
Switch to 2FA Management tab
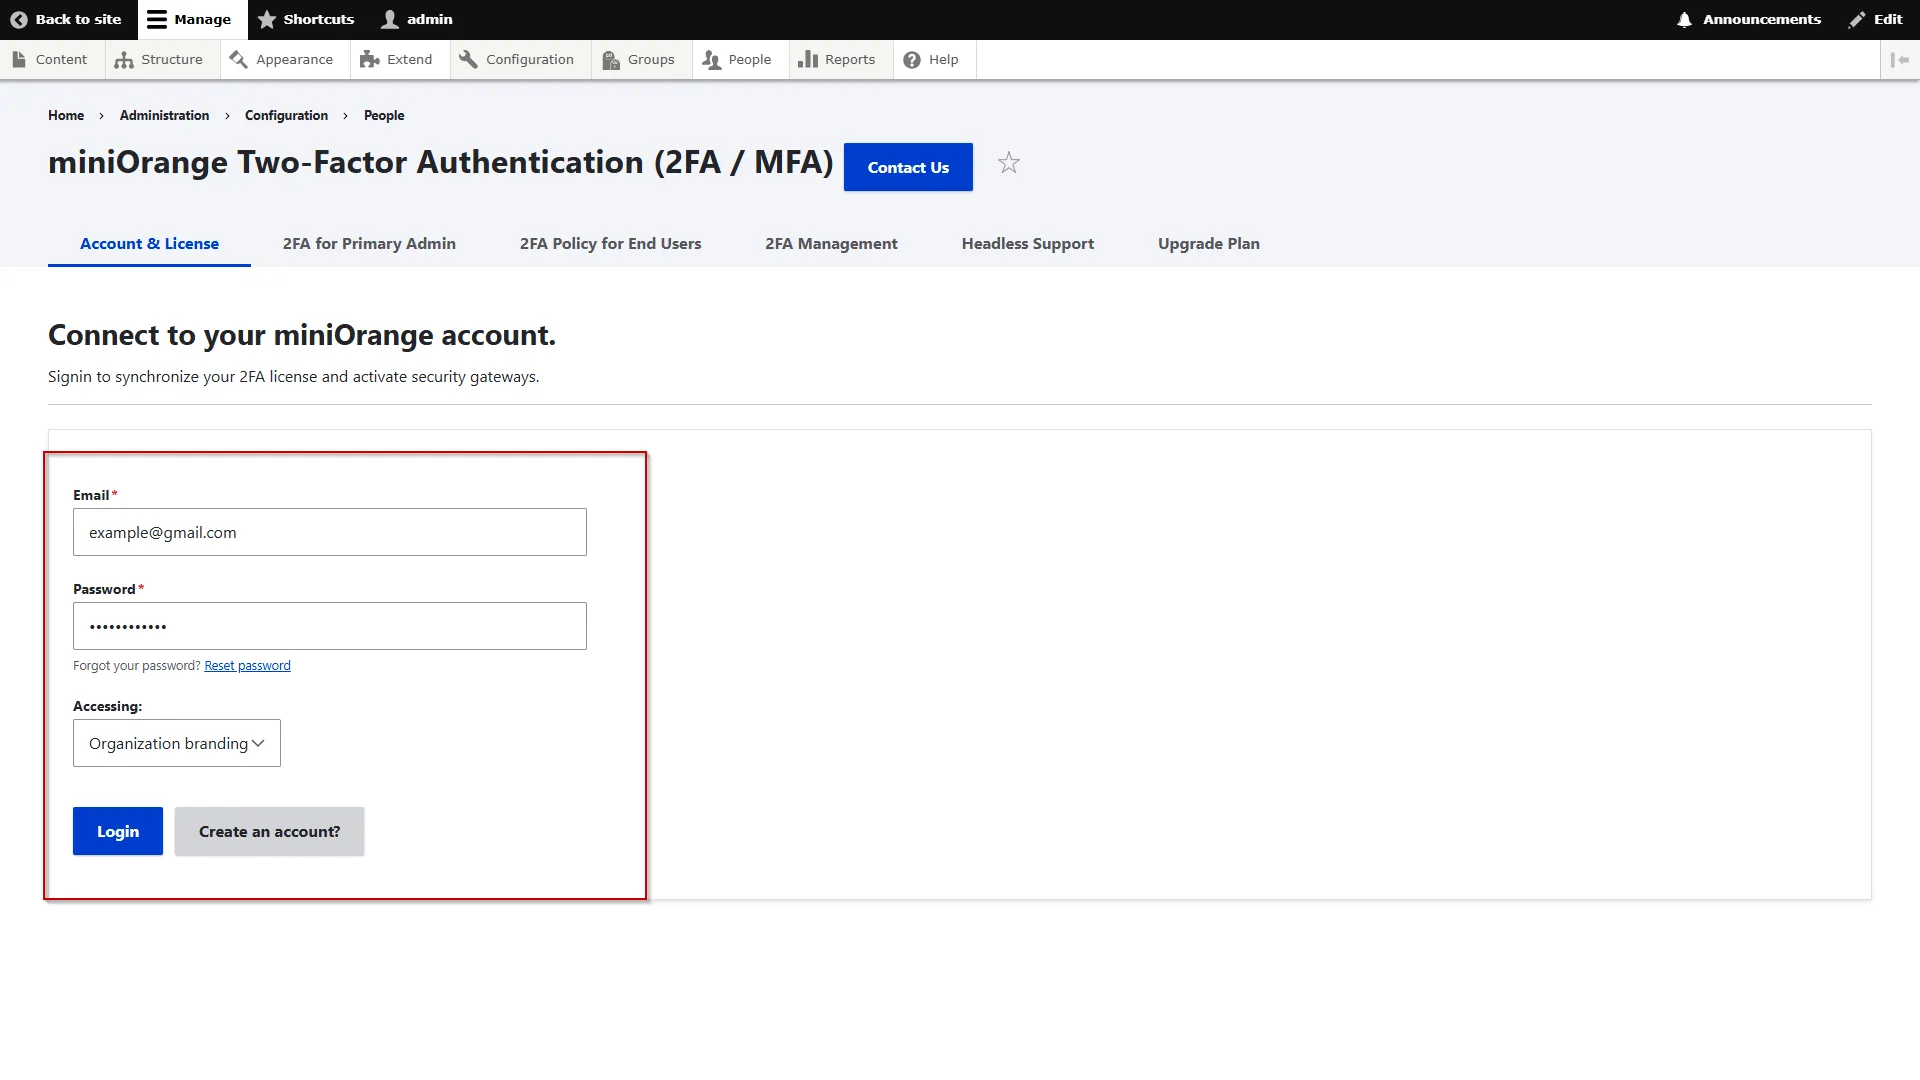(x=831, y=243)
